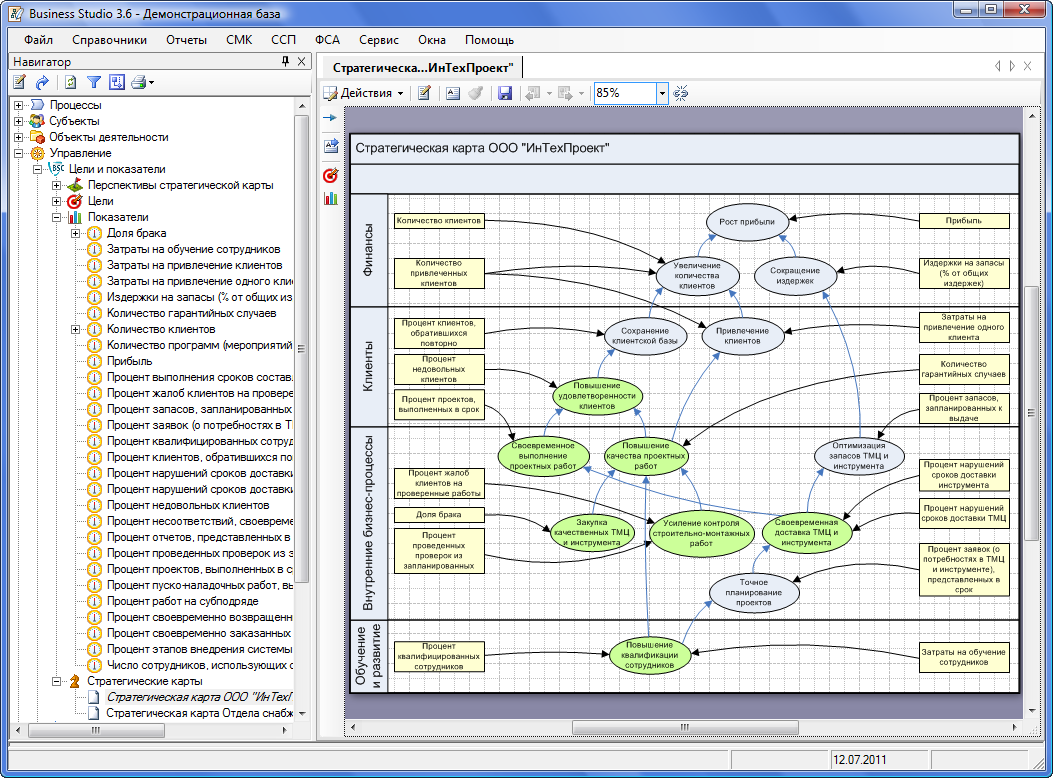The height and width of the screenshot is (778, 1053).
Task: Collapse the Показатели tree node
Action: 57,217
